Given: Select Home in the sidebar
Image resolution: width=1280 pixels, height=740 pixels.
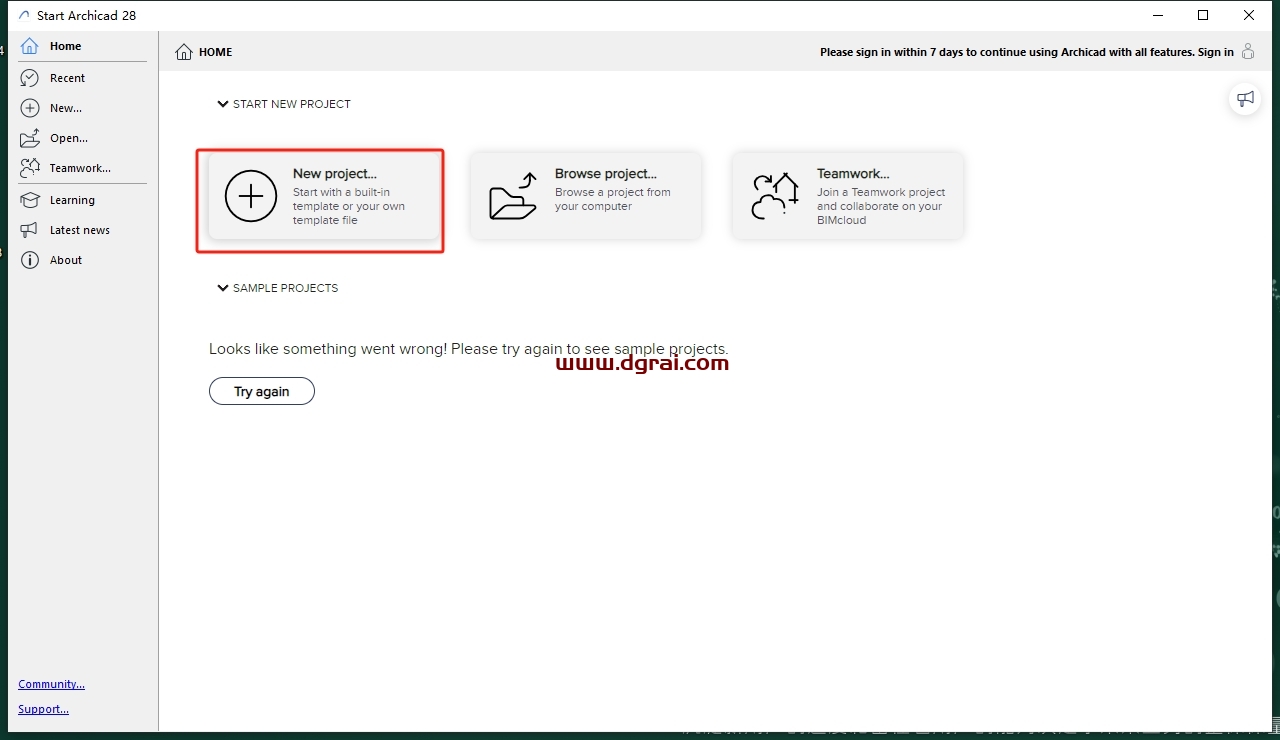Looking at the screenshot, I should tap(66, 46).
